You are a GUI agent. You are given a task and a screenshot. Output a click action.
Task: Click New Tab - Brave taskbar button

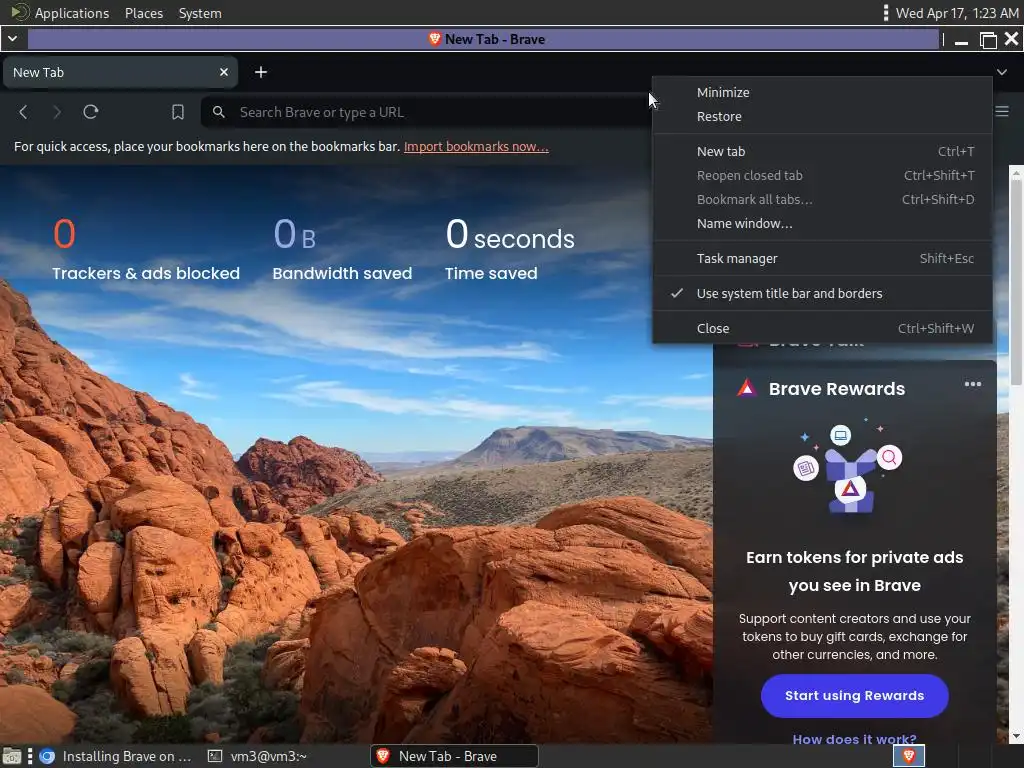[x=455, y=756]
